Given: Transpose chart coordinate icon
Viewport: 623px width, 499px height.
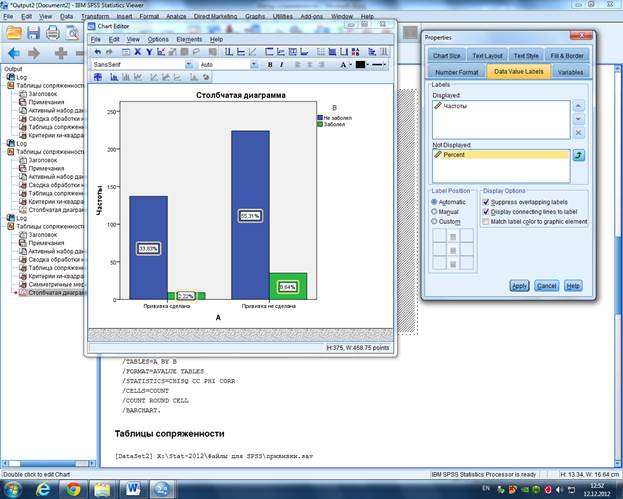Looking at the screenshot, I should click(372, 52).
